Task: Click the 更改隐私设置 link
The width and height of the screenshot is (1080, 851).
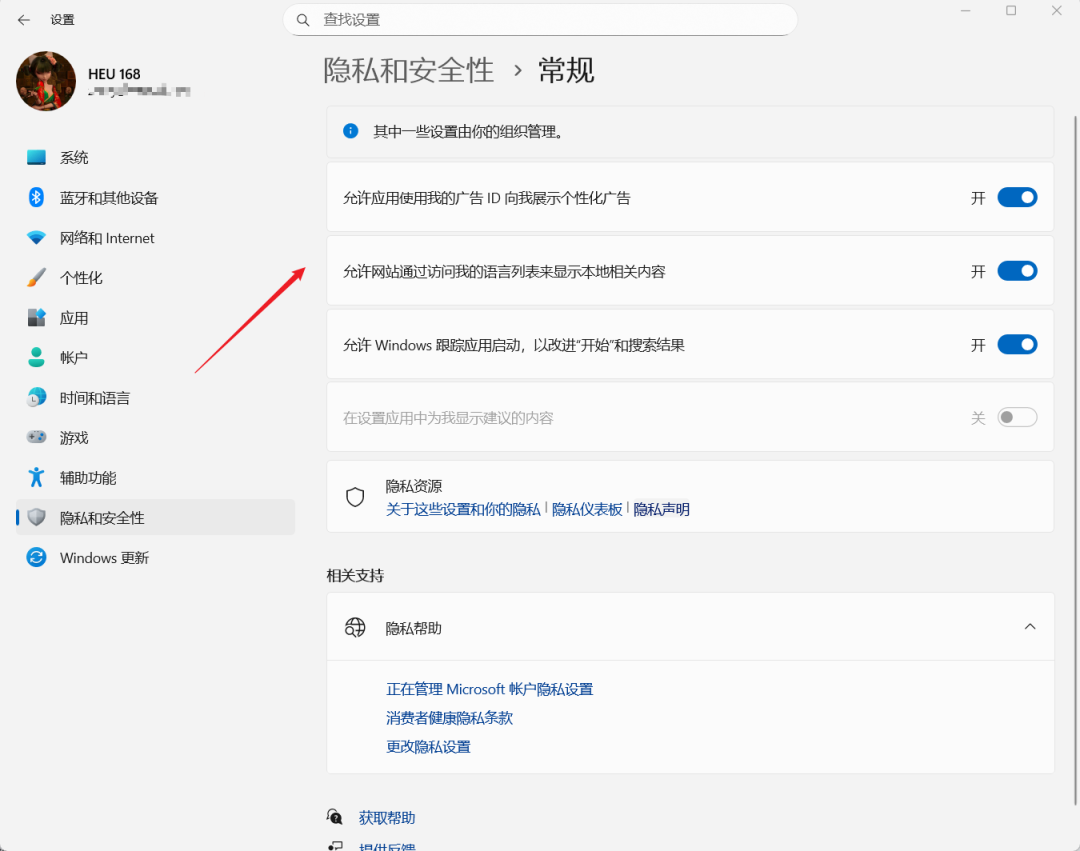Action: pyautogui.click(x=427, y=746)
